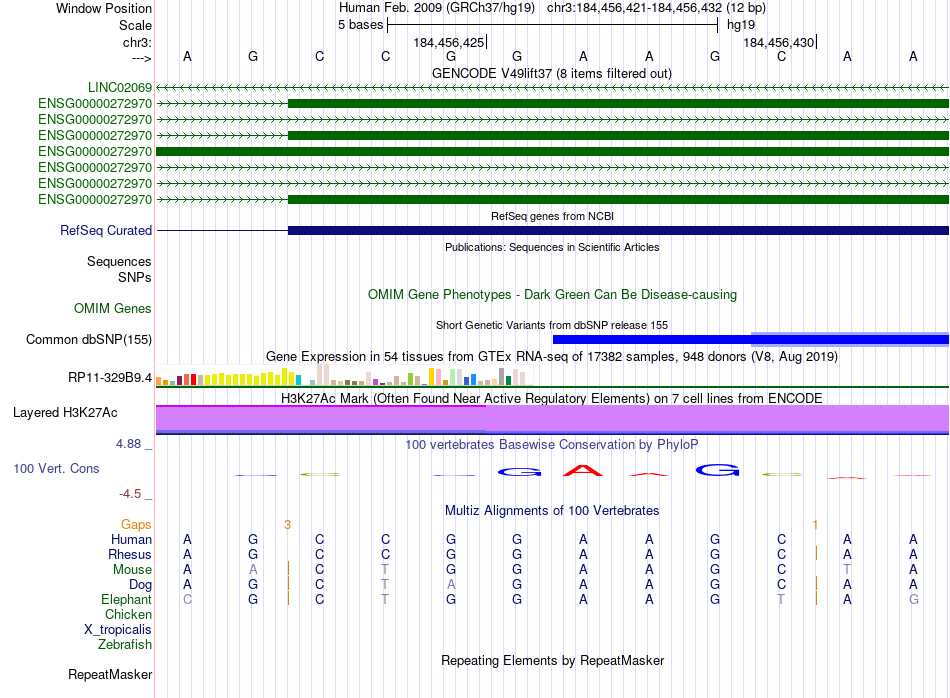Click the 4.88 conservation maximum value
The width and height of the screenshot is (950, 698).
point(128,444)
